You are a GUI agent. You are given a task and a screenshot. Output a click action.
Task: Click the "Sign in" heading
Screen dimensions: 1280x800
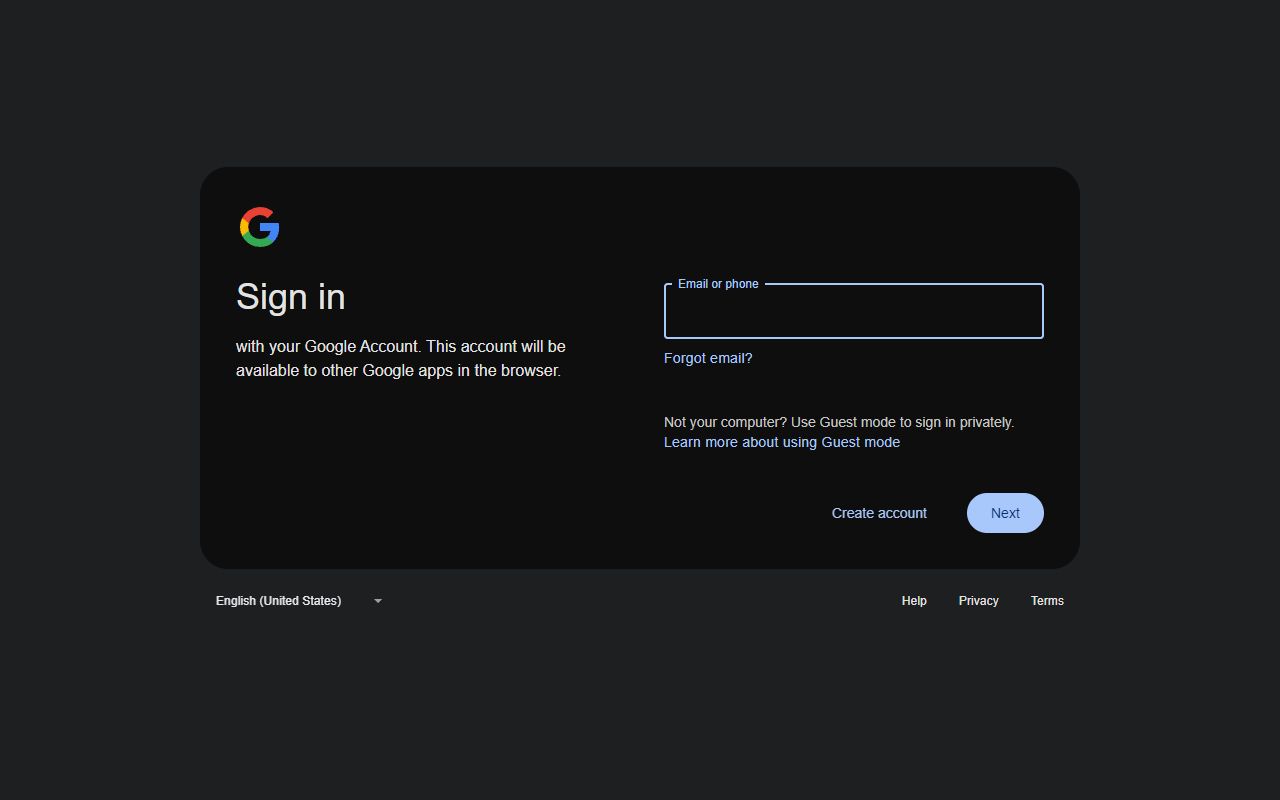[291, 297]
